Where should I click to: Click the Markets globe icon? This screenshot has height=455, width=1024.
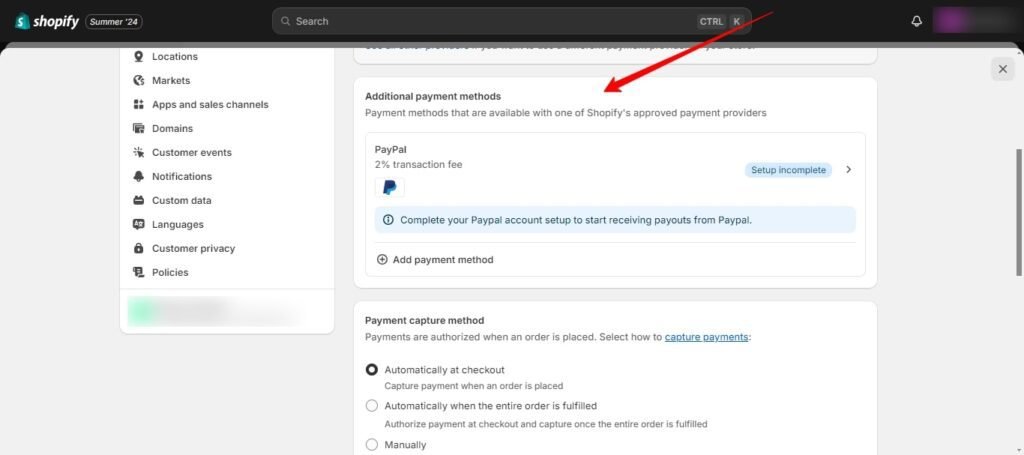coord(138,81)
